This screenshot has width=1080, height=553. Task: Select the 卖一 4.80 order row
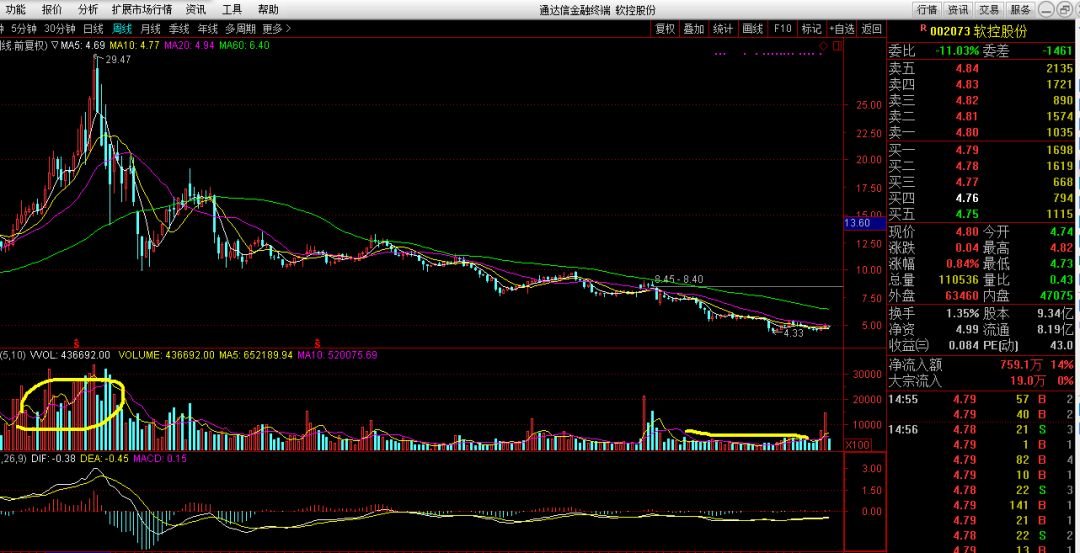pyautogui.click(x=981, y=132)
